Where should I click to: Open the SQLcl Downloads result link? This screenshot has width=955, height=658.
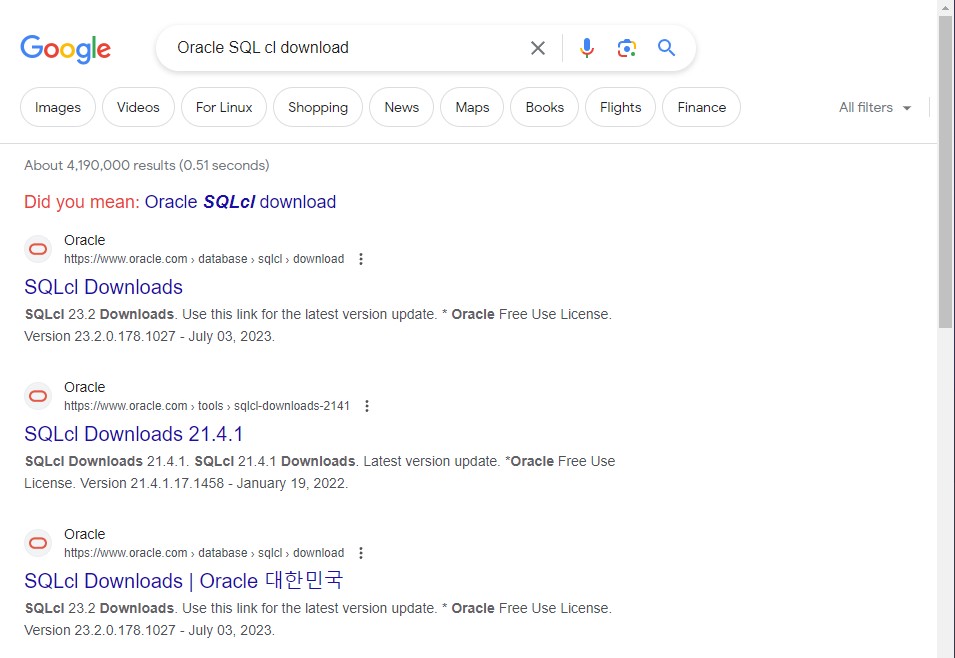104,287
